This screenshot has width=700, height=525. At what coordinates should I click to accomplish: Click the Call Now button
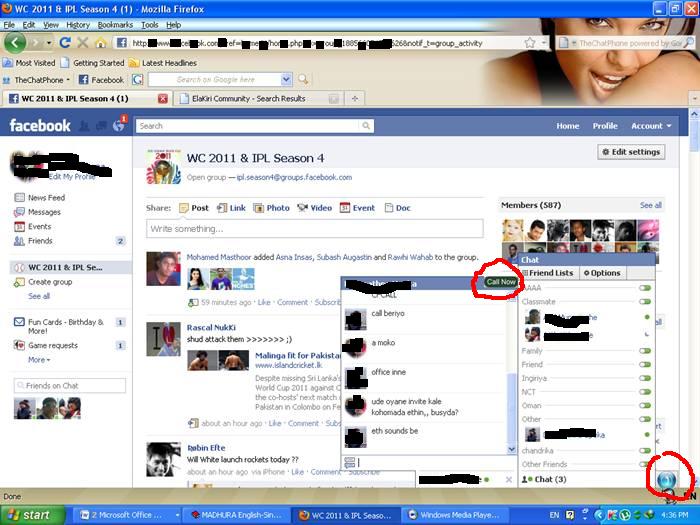click(501, 282)
